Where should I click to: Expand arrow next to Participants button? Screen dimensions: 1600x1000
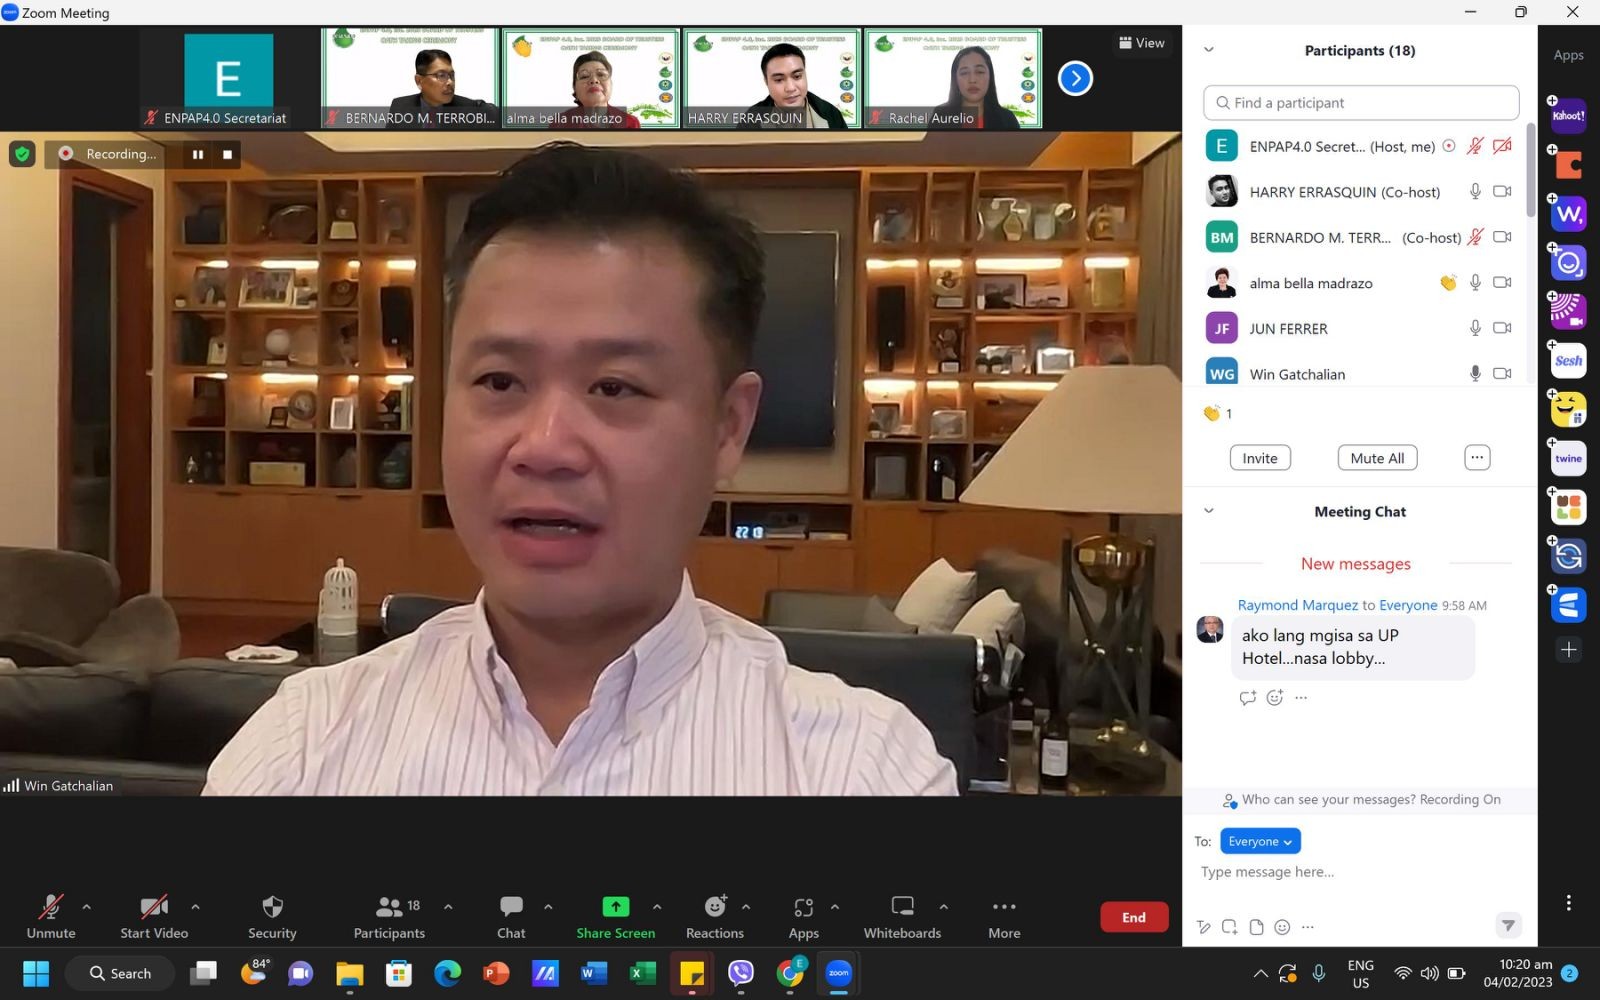(x=448, y=907)
